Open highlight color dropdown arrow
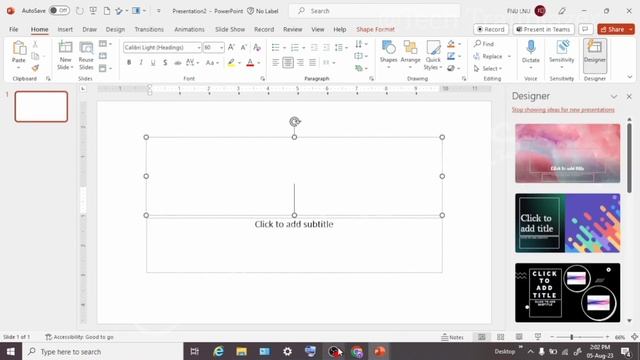 coord(240,63)
